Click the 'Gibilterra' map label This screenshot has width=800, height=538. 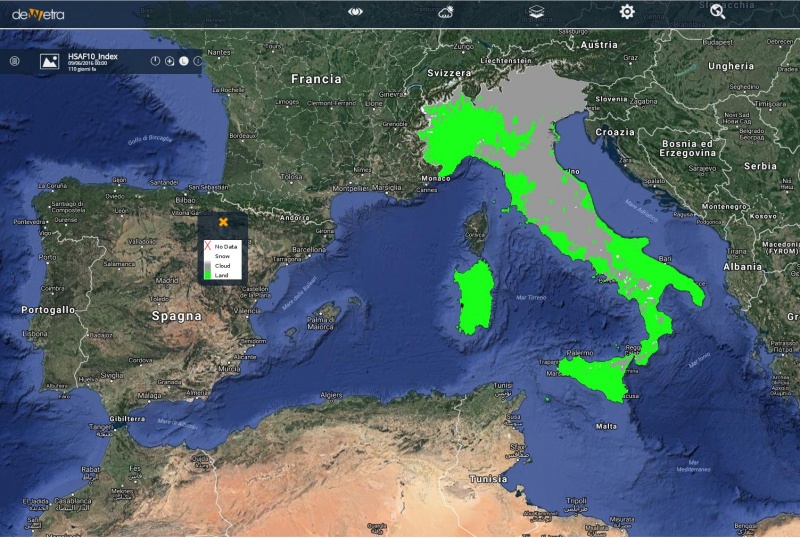click(x=127, y=419)
